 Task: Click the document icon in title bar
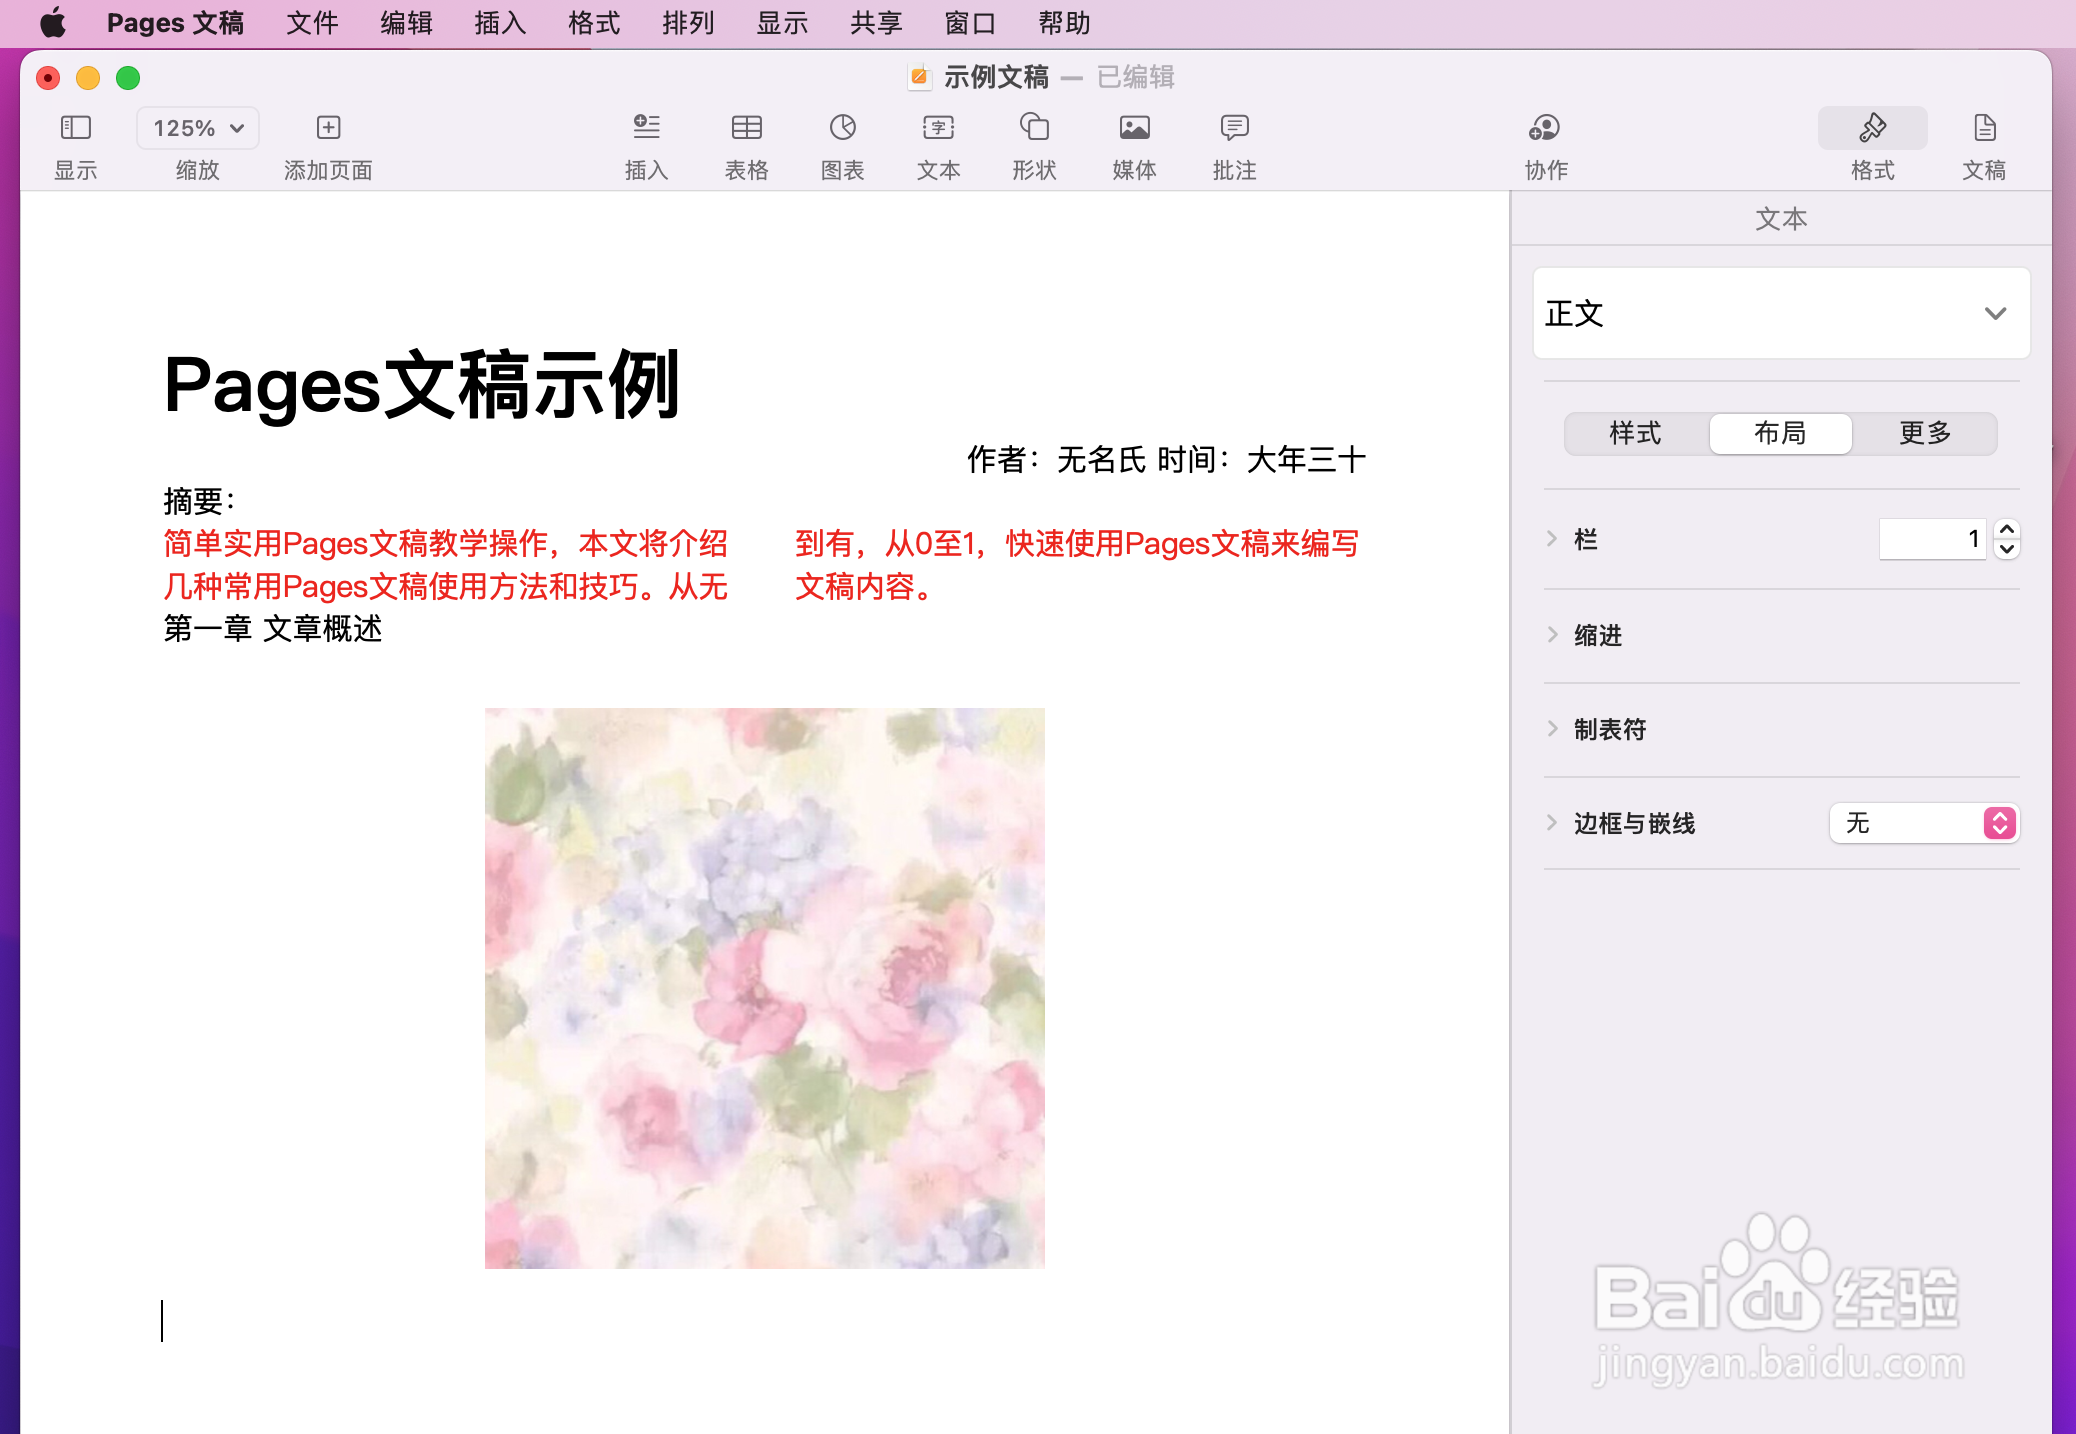(x=919, y=77)
